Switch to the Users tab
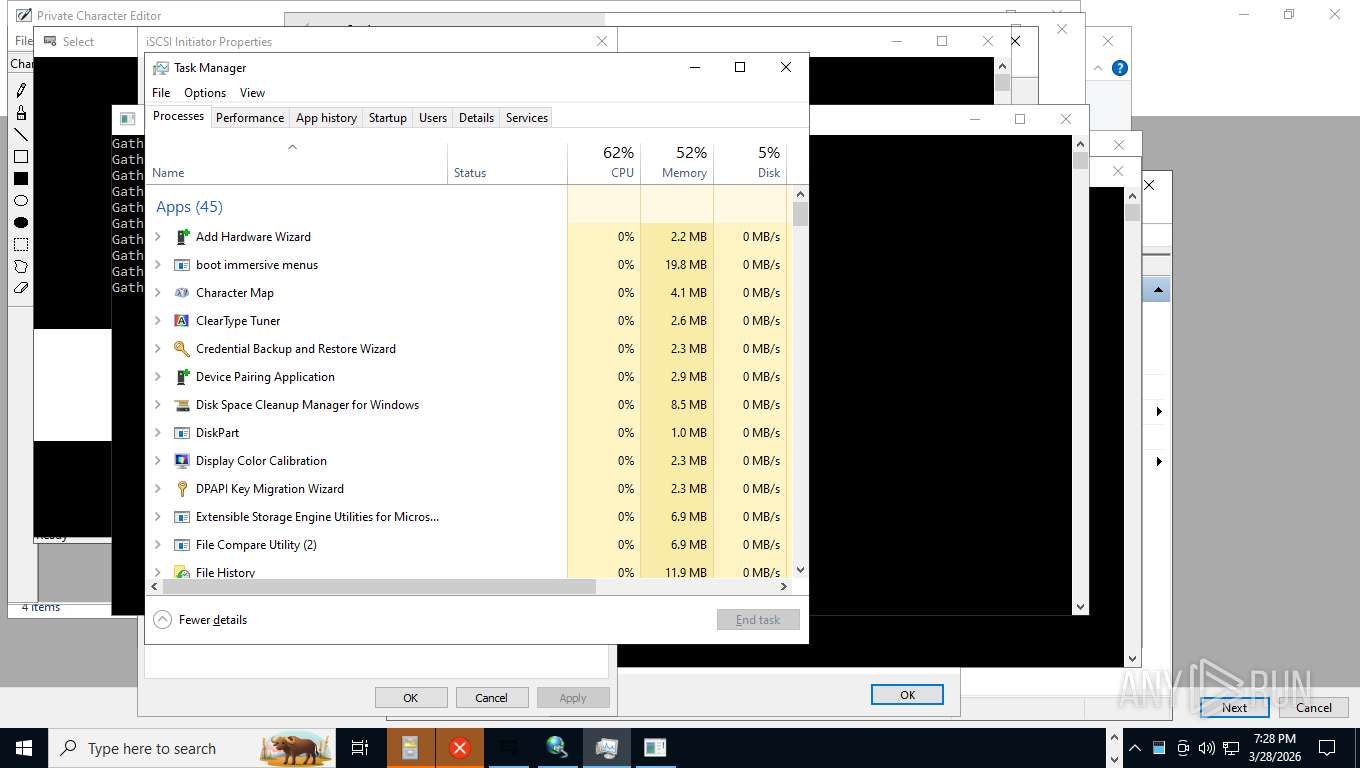The image size is (1360, 768). tap(433, 118)
